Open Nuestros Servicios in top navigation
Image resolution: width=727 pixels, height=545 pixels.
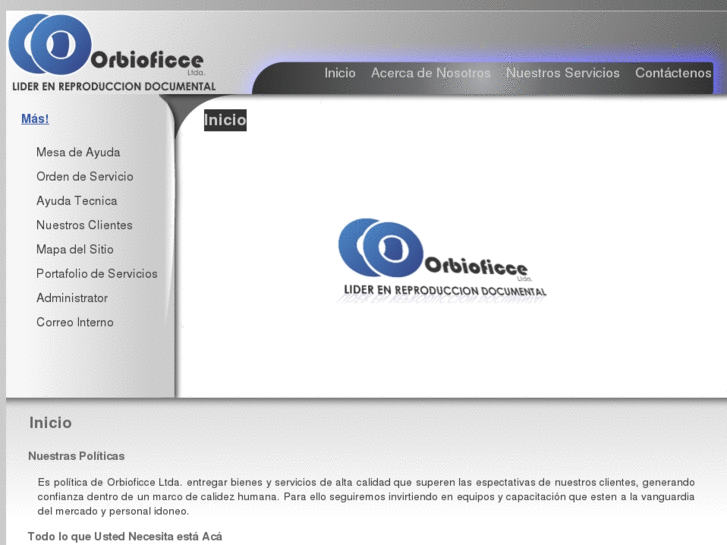tap(562, 73)
